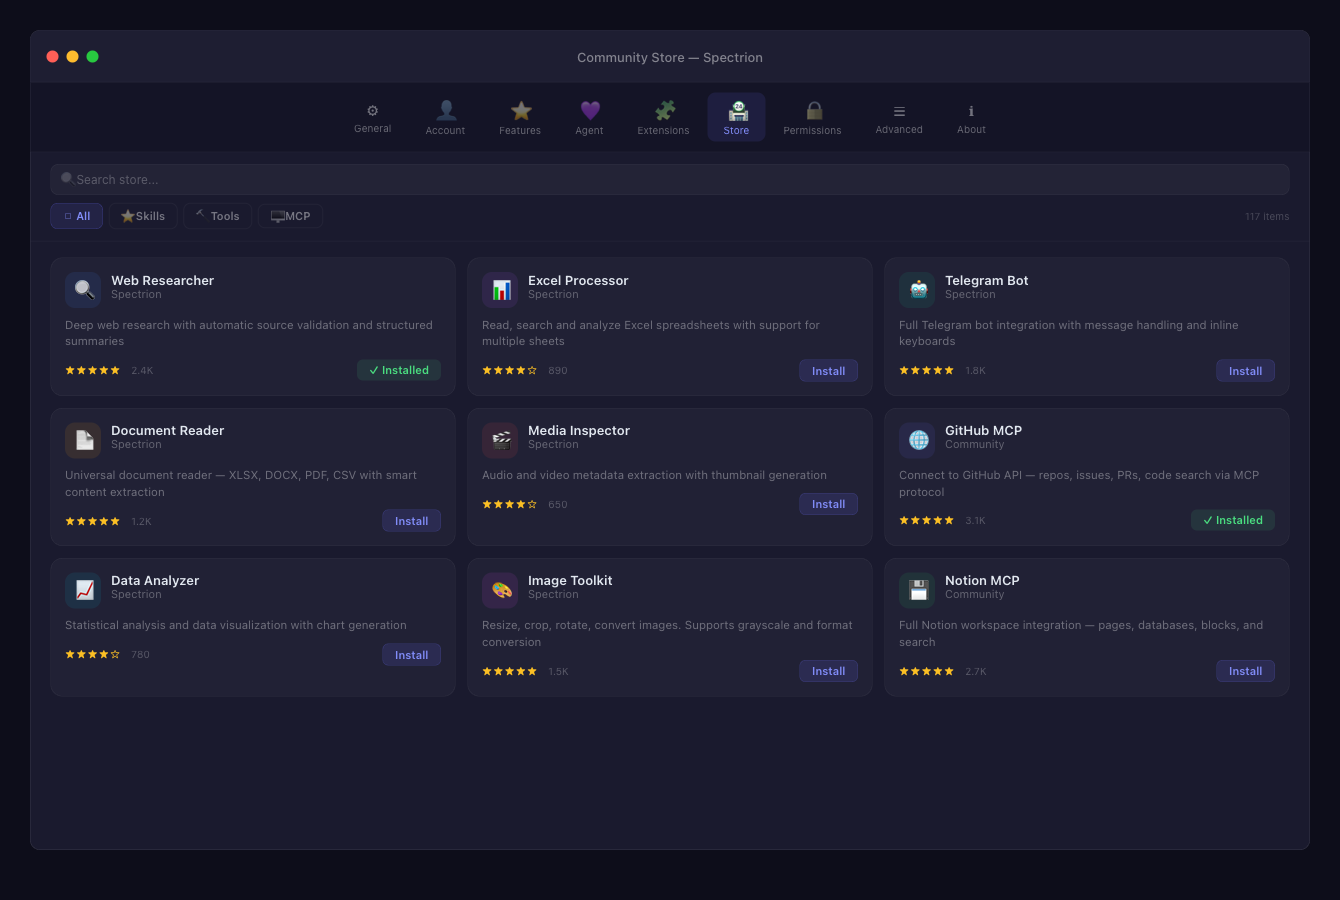Open the Media Inspector clapperboard icon
The height and width of the screenshot is (900, 1340).
pyautogui.click(x=500, y=439)
